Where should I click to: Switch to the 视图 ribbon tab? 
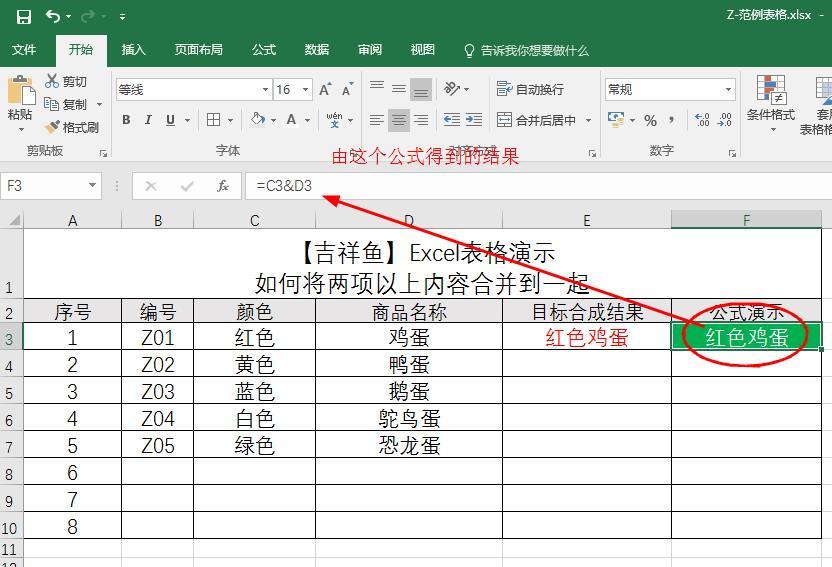(x=422, y=50)
